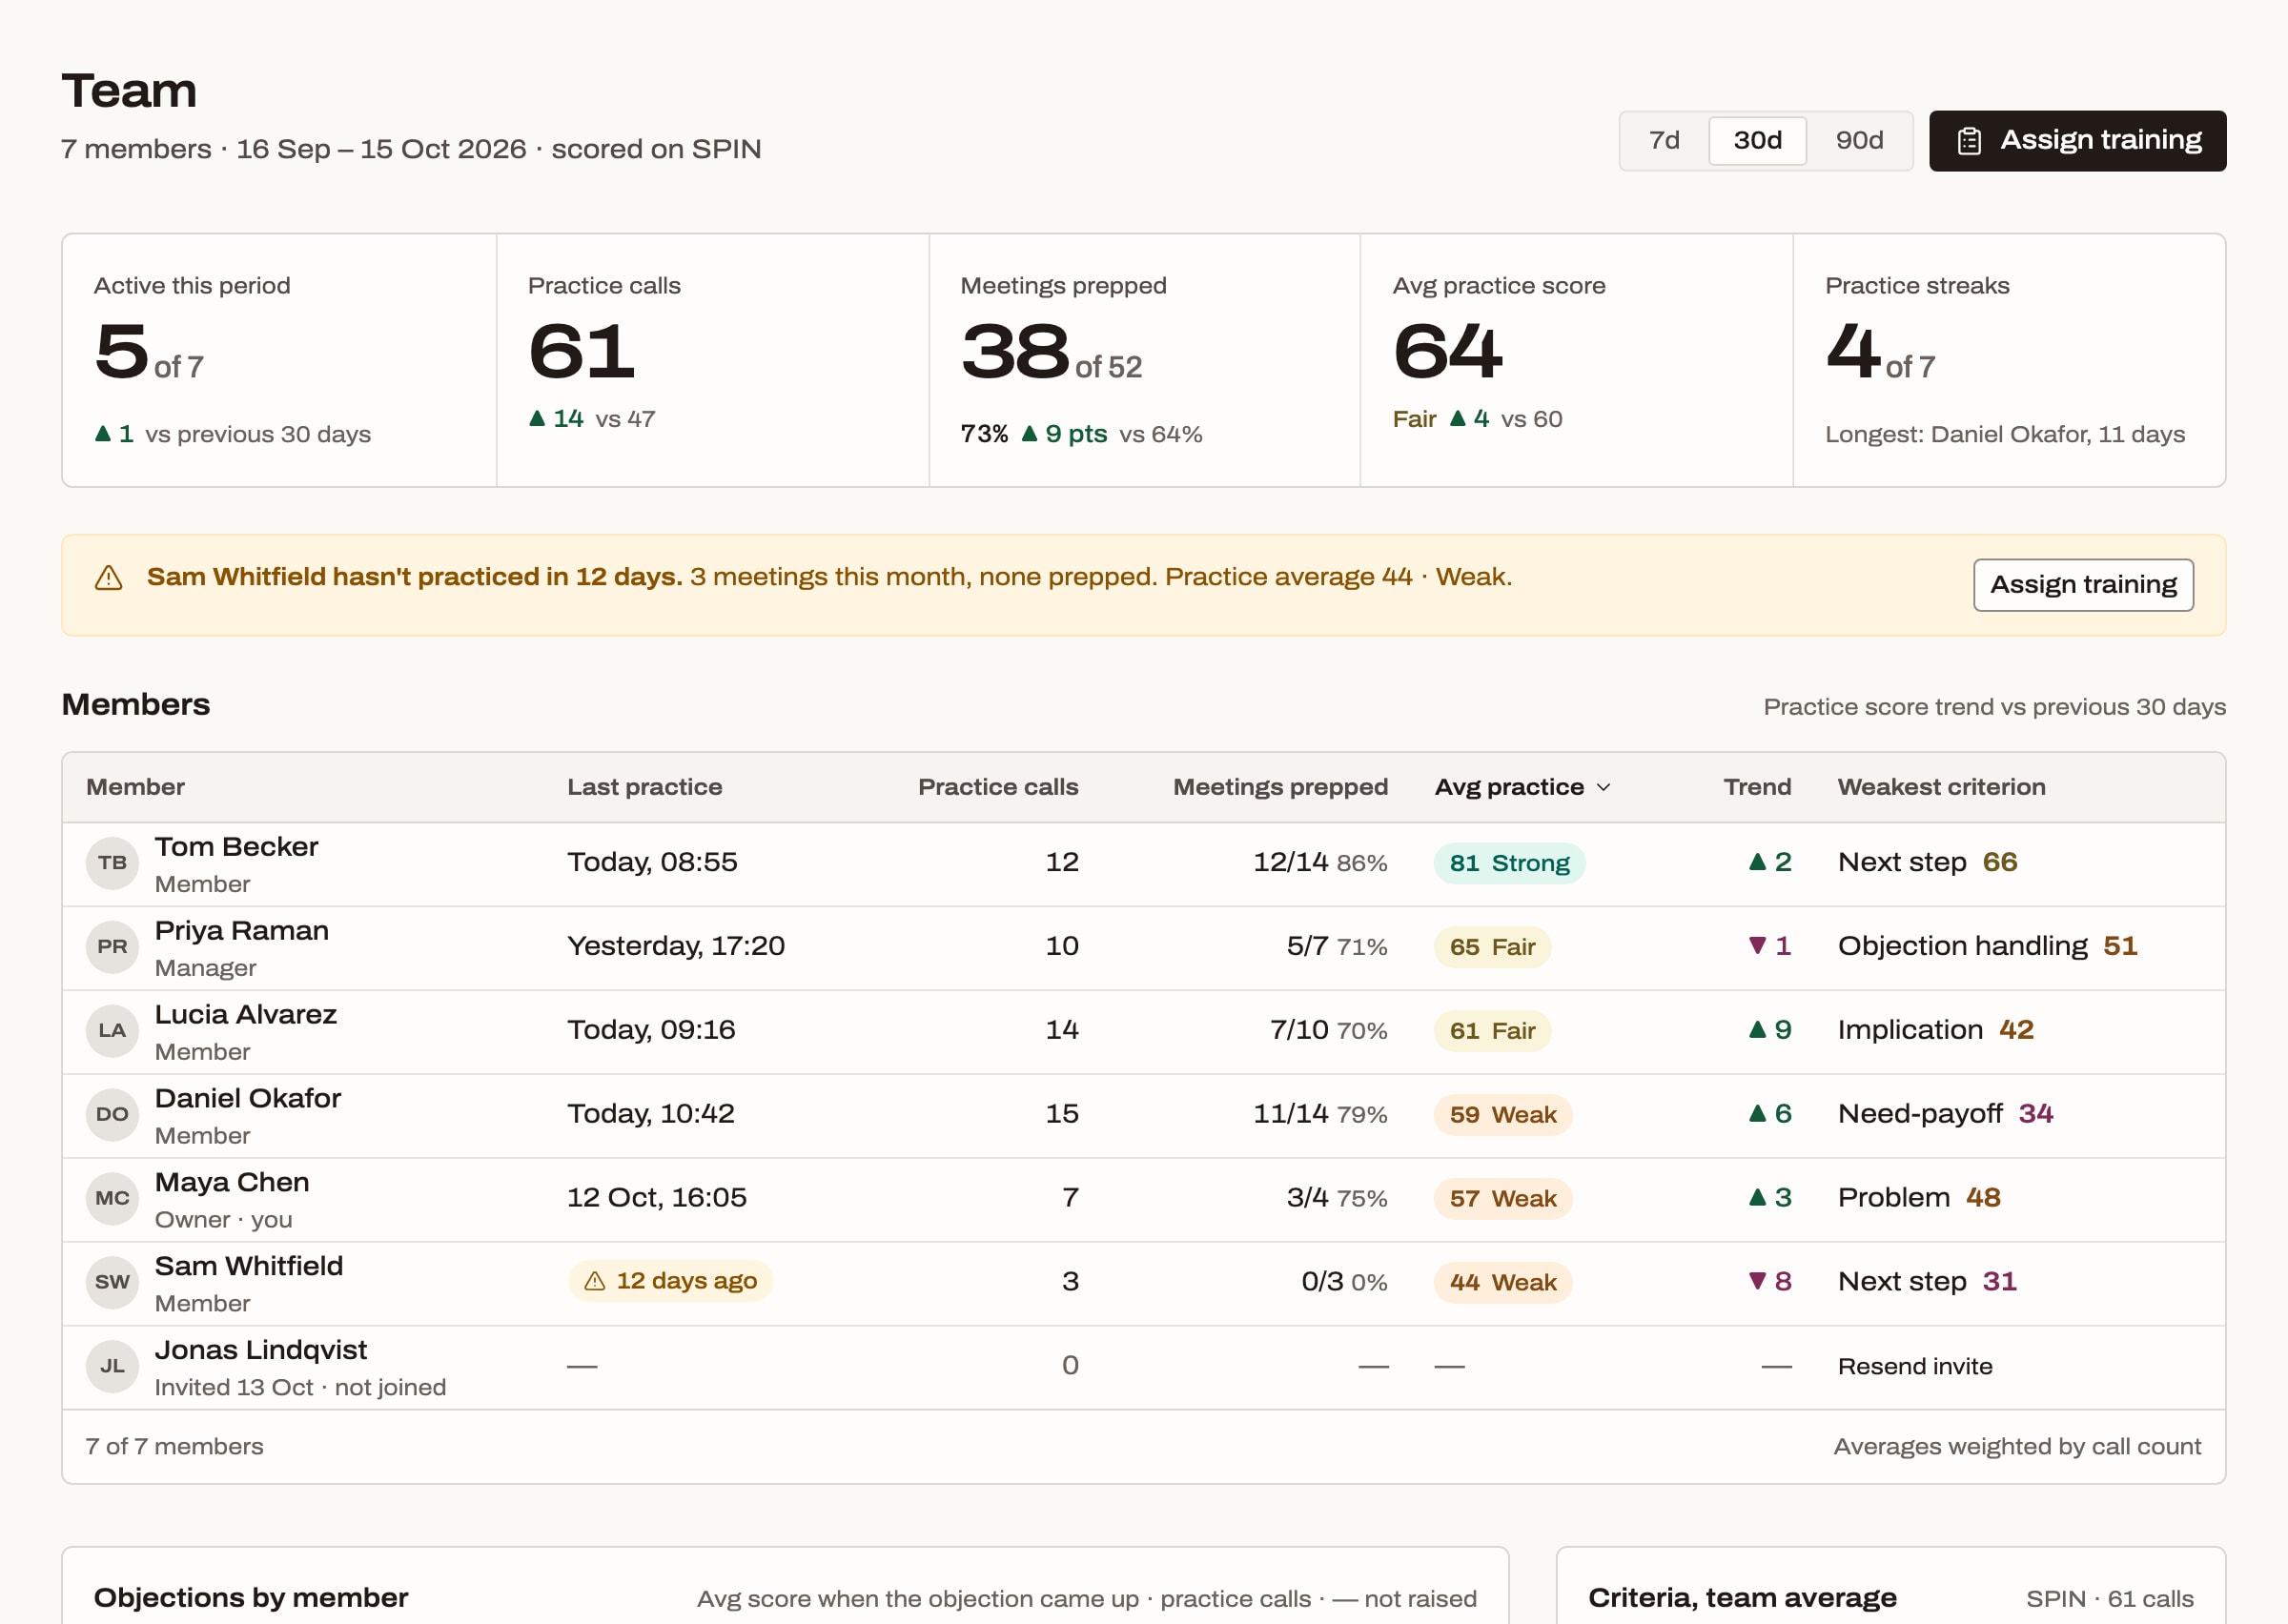Open Tom Becker's member name

coord(236,847)
